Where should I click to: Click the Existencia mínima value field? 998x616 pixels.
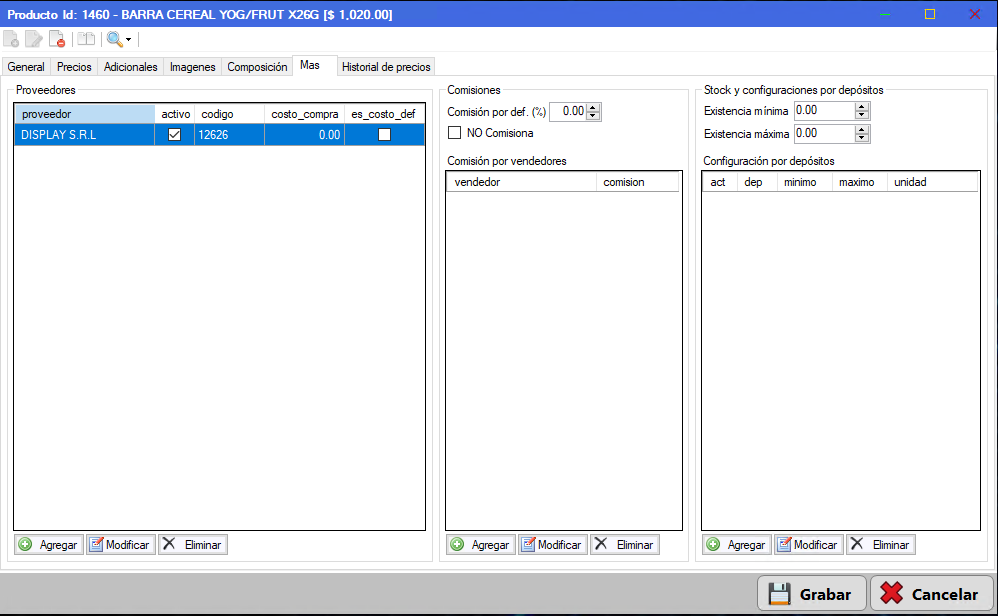pyautogui.click(x=825, y=111)
